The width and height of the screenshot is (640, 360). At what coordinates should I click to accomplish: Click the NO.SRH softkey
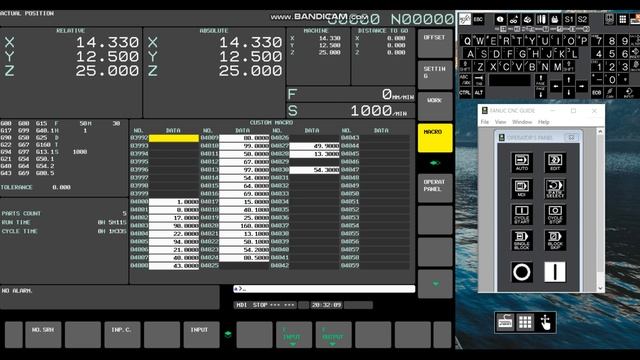click(43, 335)
